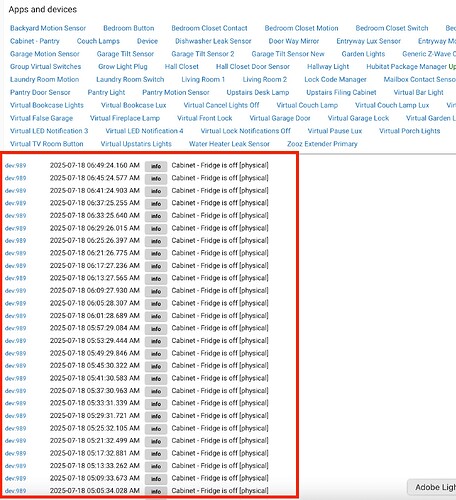Open Bedroom Closet Motion link
The image size is (456, 500).
pos(301,28)
